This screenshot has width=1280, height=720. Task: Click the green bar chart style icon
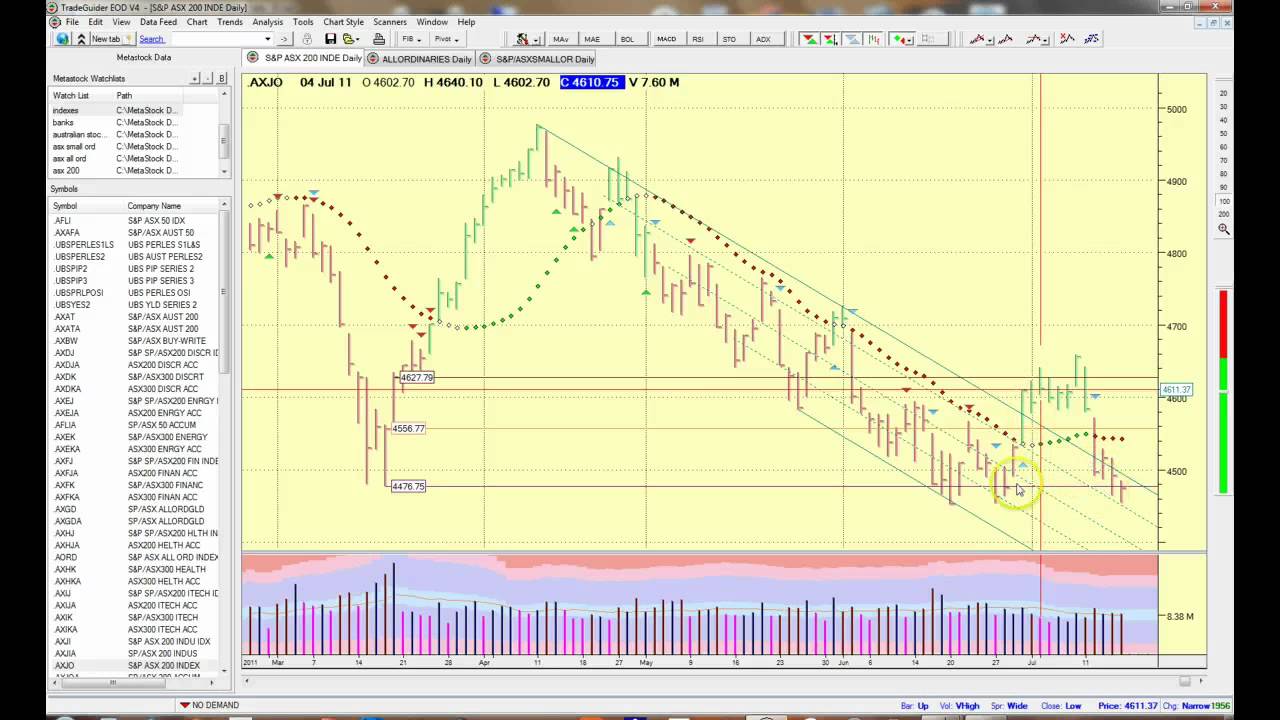click(x=874, y=39)
